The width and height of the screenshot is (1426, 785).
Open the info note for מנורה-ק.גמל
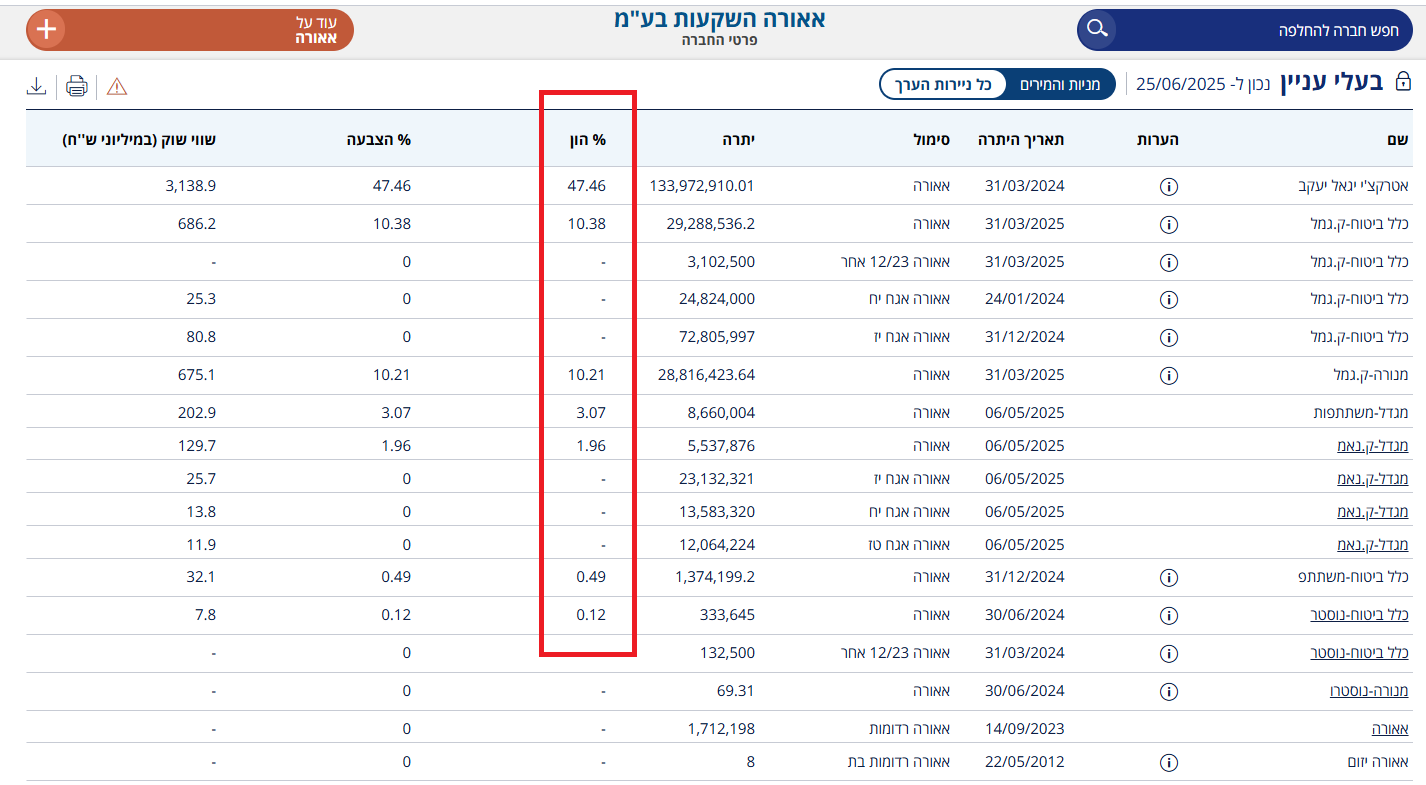coord(1168,376)
